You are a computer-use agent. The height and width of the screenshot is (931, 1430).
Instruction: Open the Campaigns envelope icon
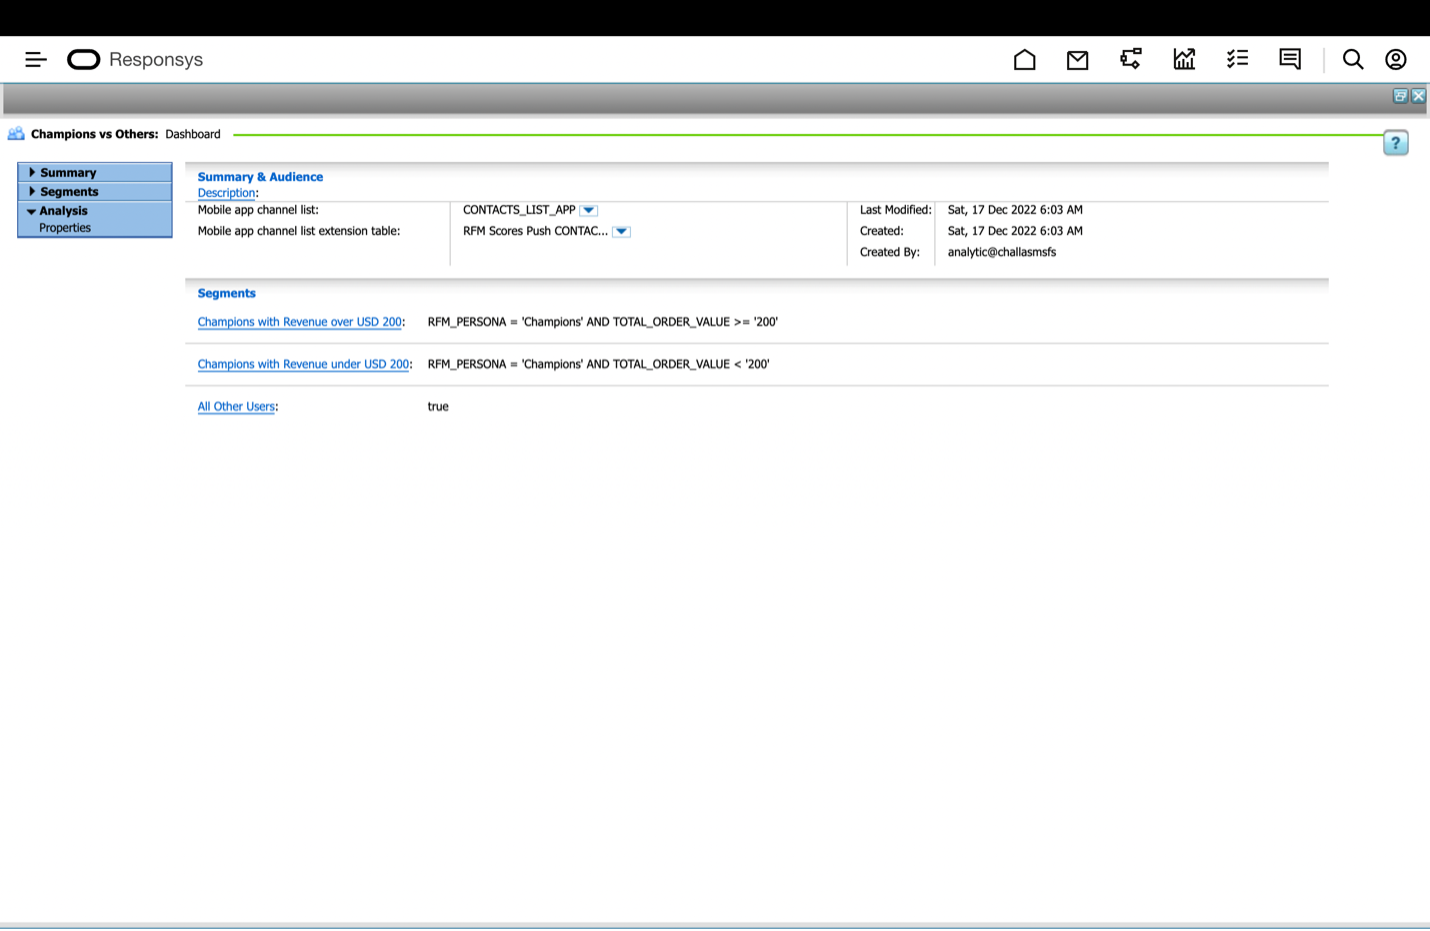click(x=1077, y=60)
